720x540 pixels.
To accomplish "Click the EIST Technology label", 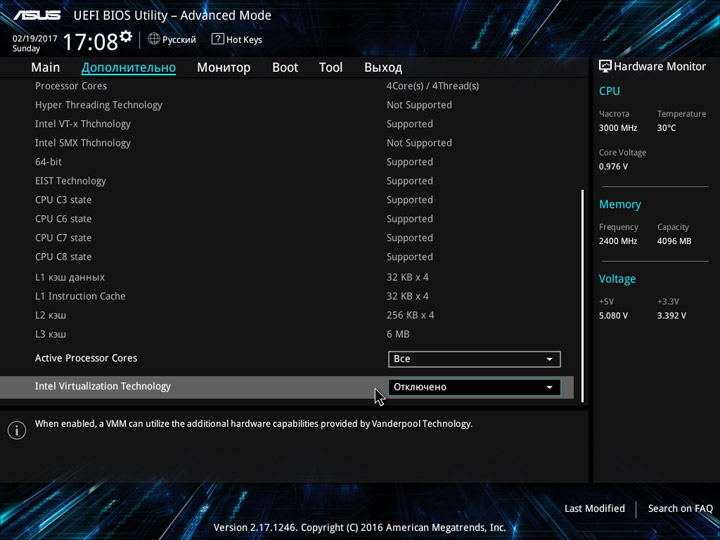I will (x=70, y=181).
